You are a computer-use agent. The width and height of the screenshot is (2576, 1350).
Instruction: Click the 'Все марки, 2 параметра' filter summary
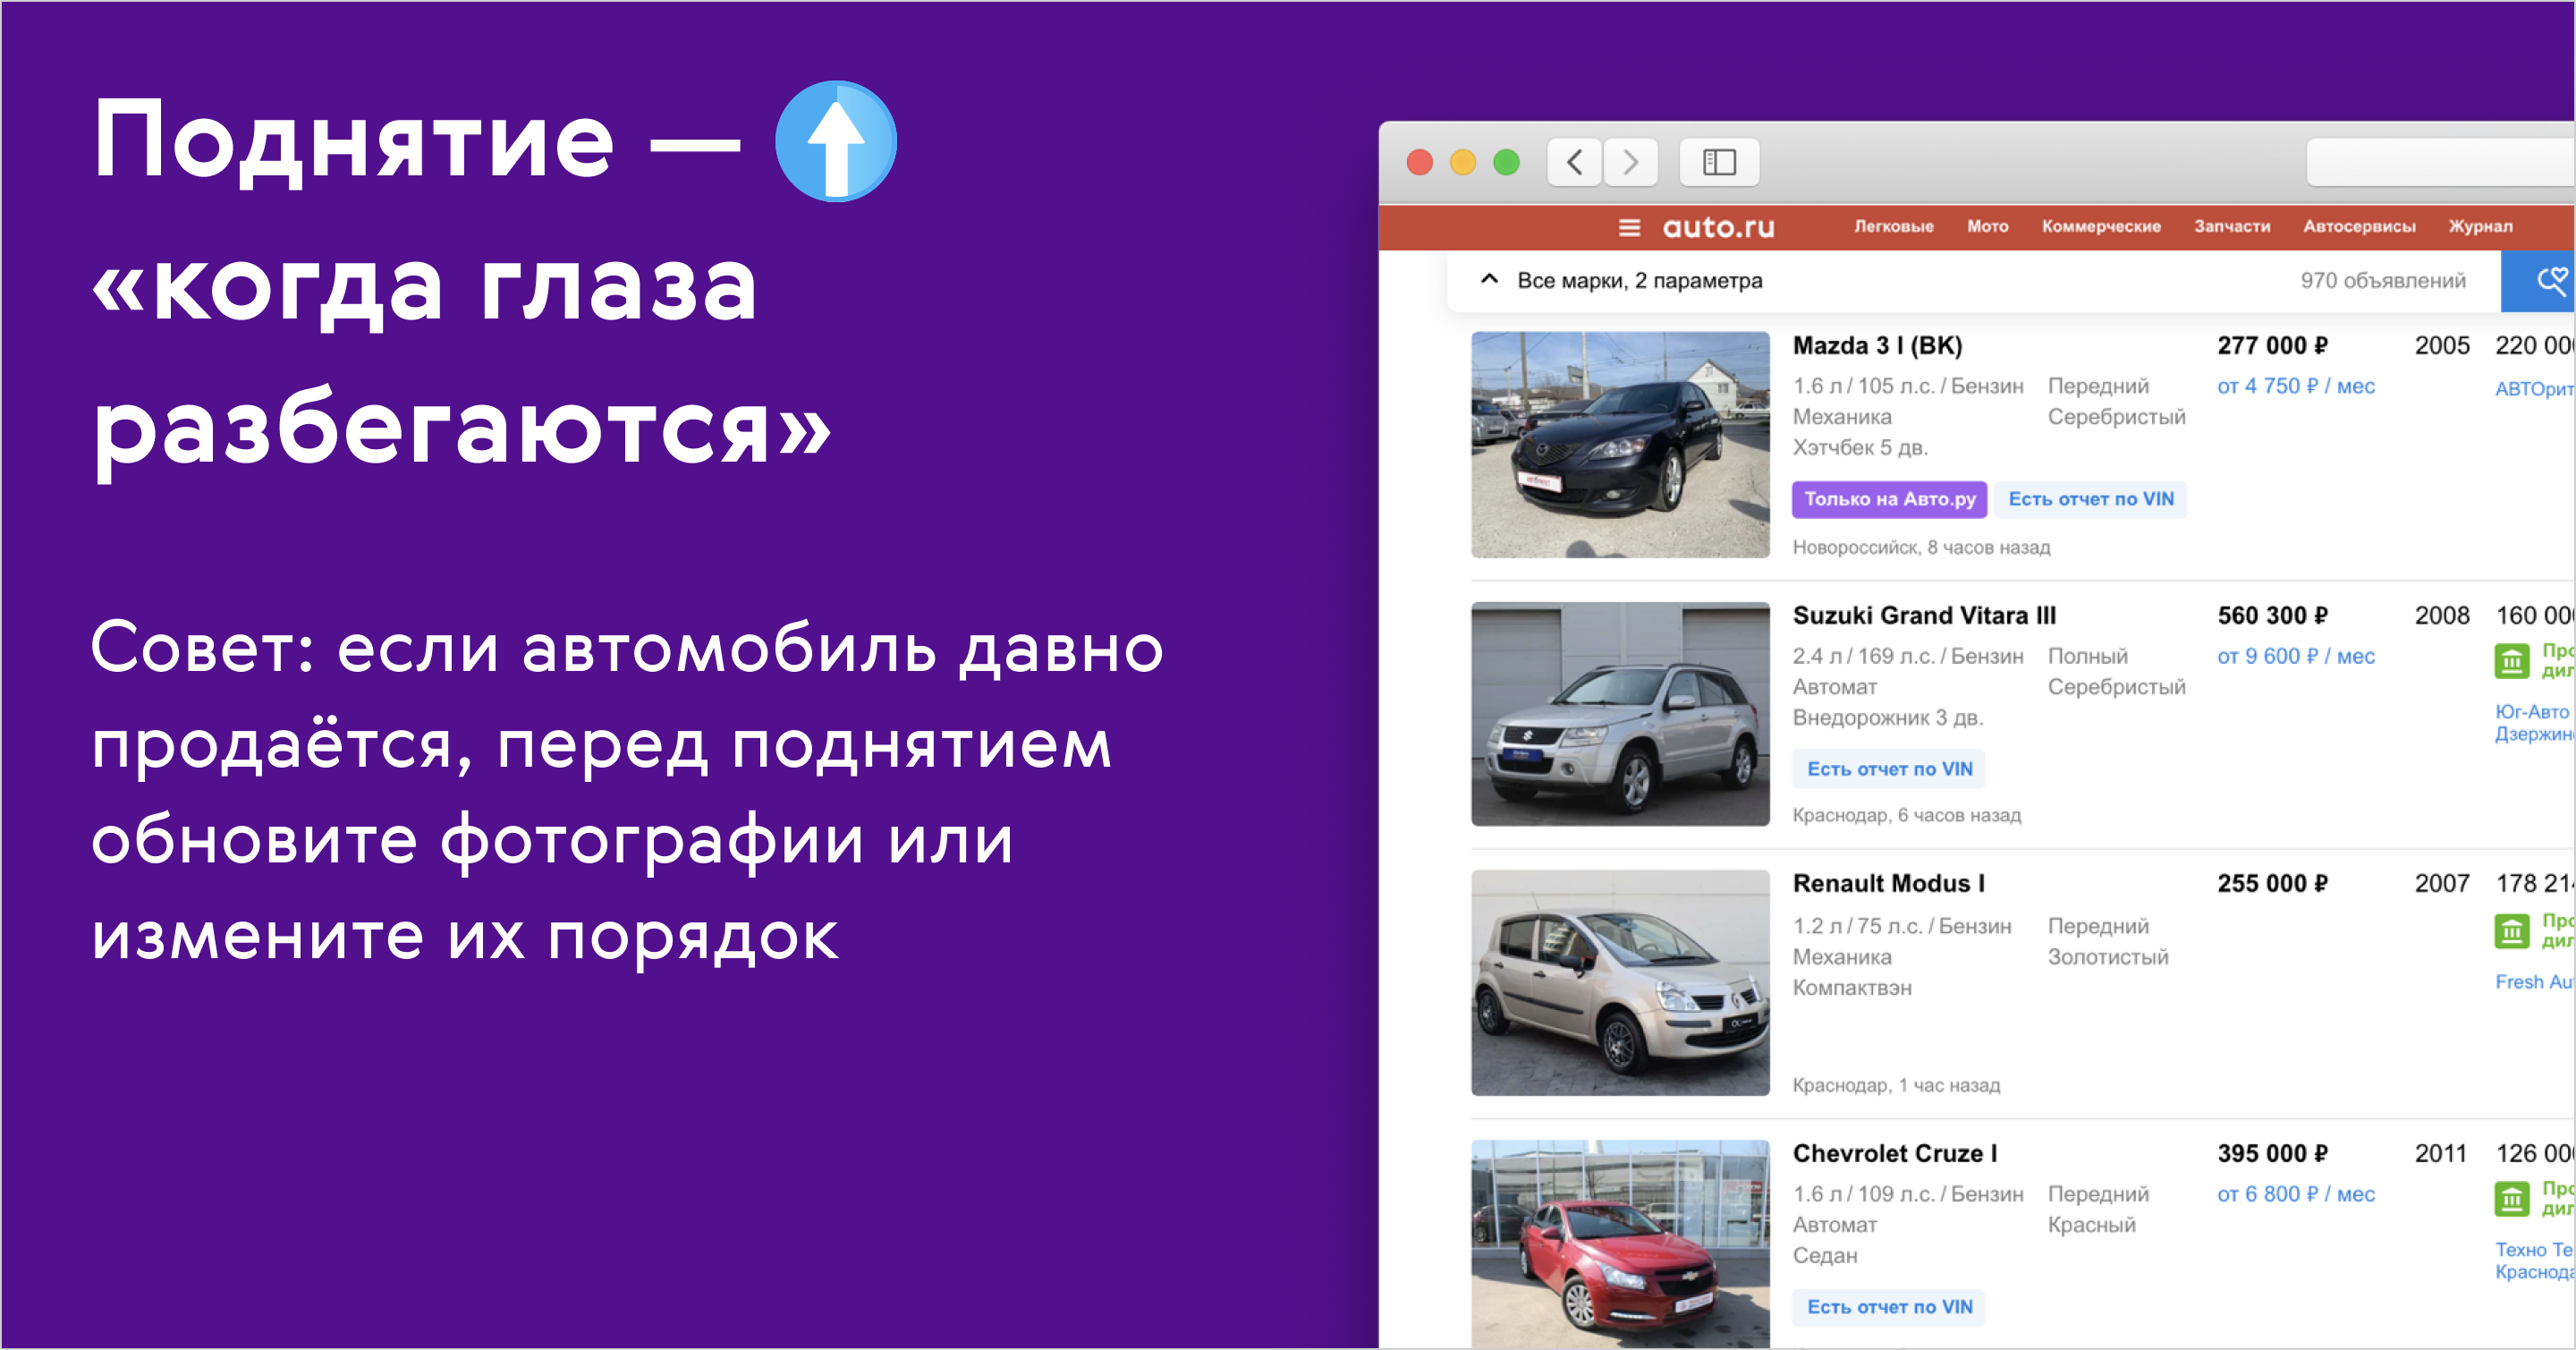point(1639,281)
